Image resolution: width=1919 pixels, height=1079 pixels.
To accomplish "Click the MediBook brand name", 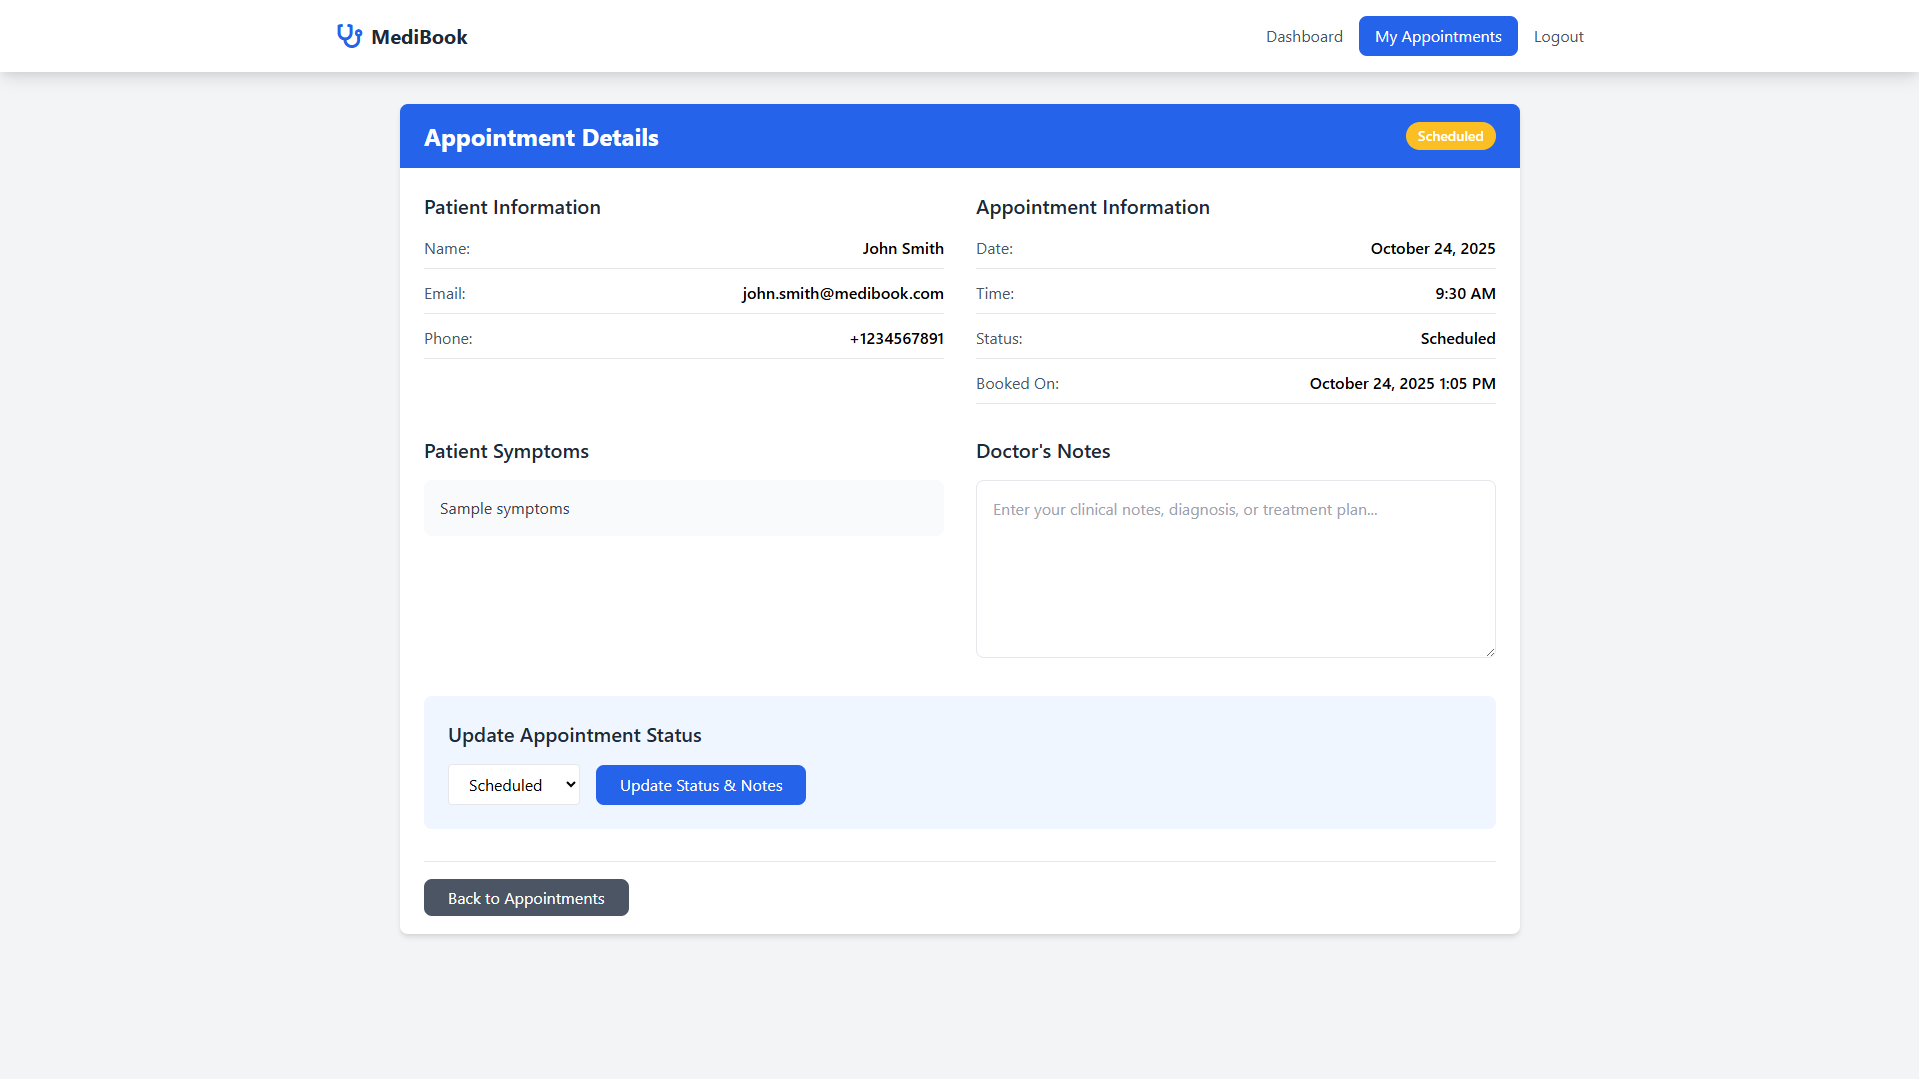I will (x=419, y=37).
